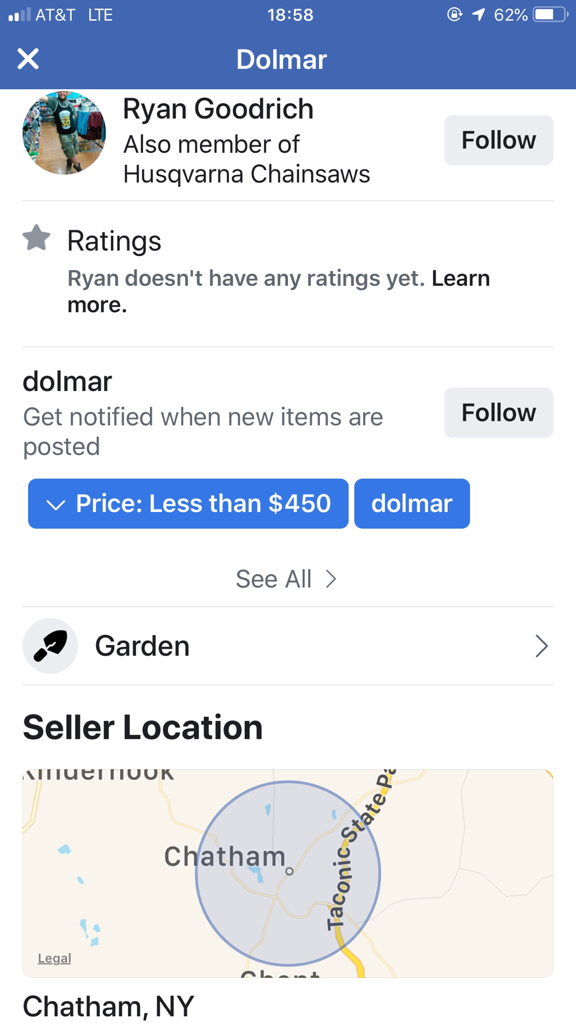The width and height of the screenshot is (576, 1024).
Task: Open the seller location map
Action: 288,873
